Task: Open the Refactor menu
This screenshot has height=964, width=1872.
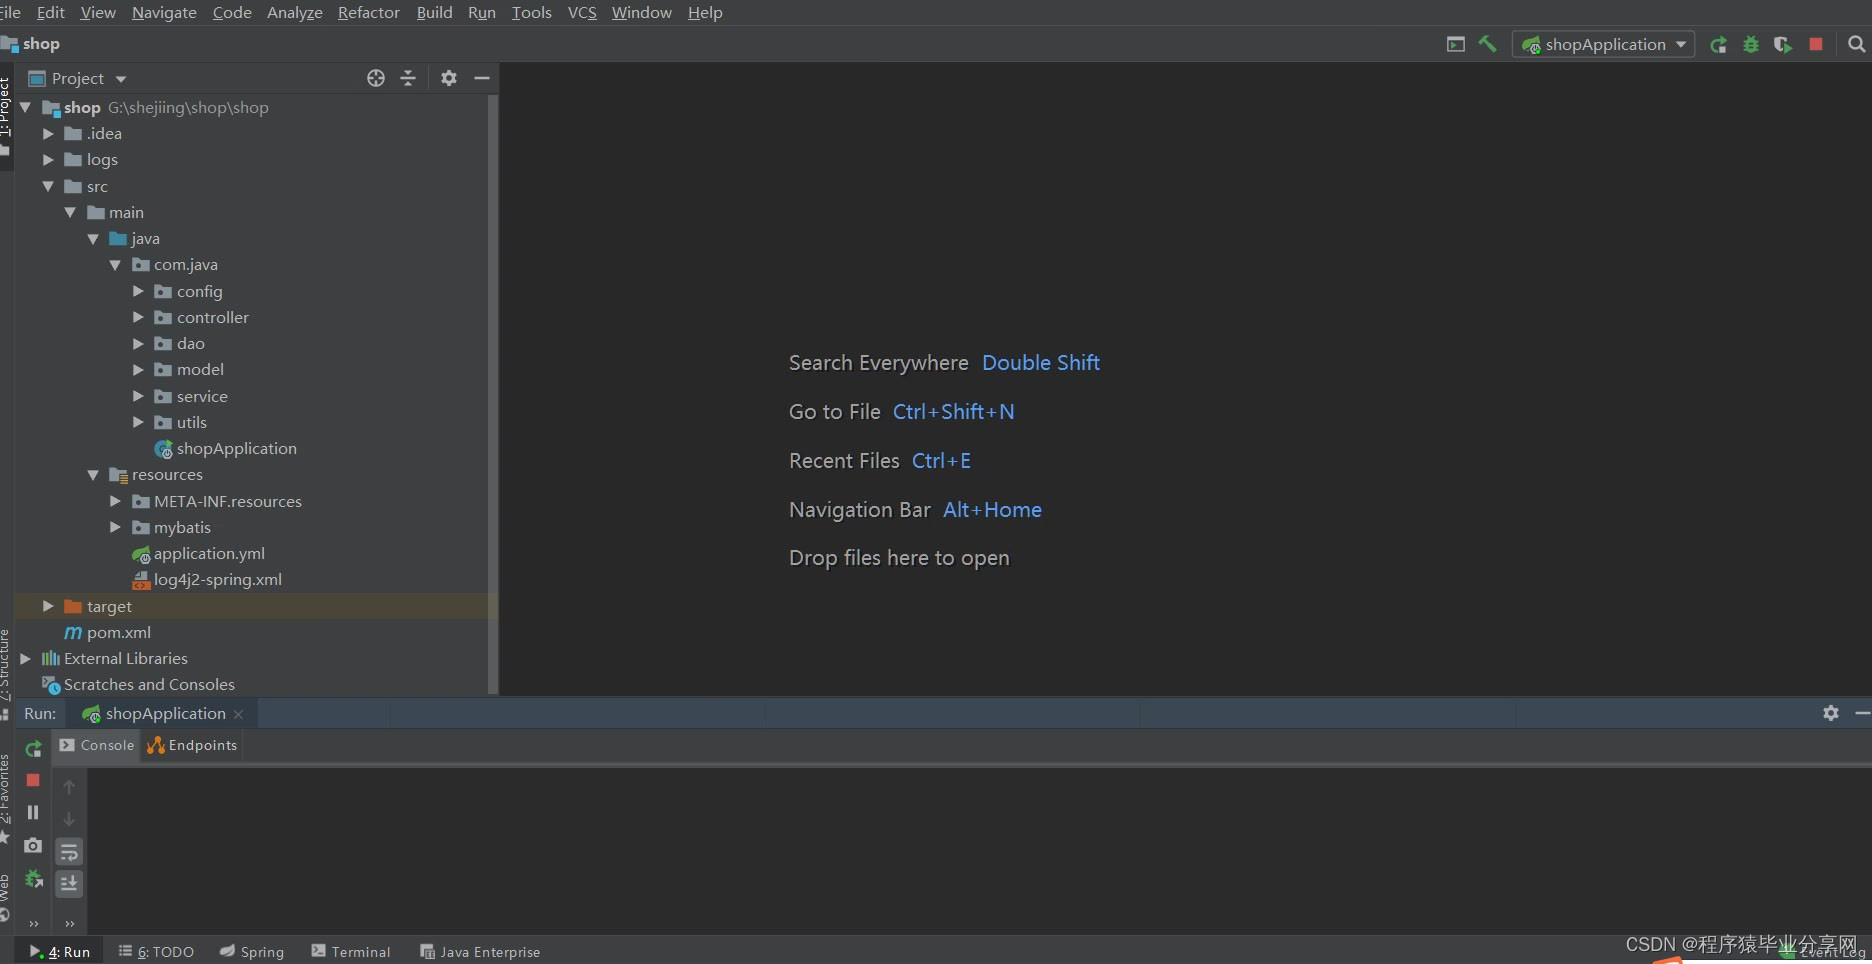Action: click(369, 12)
